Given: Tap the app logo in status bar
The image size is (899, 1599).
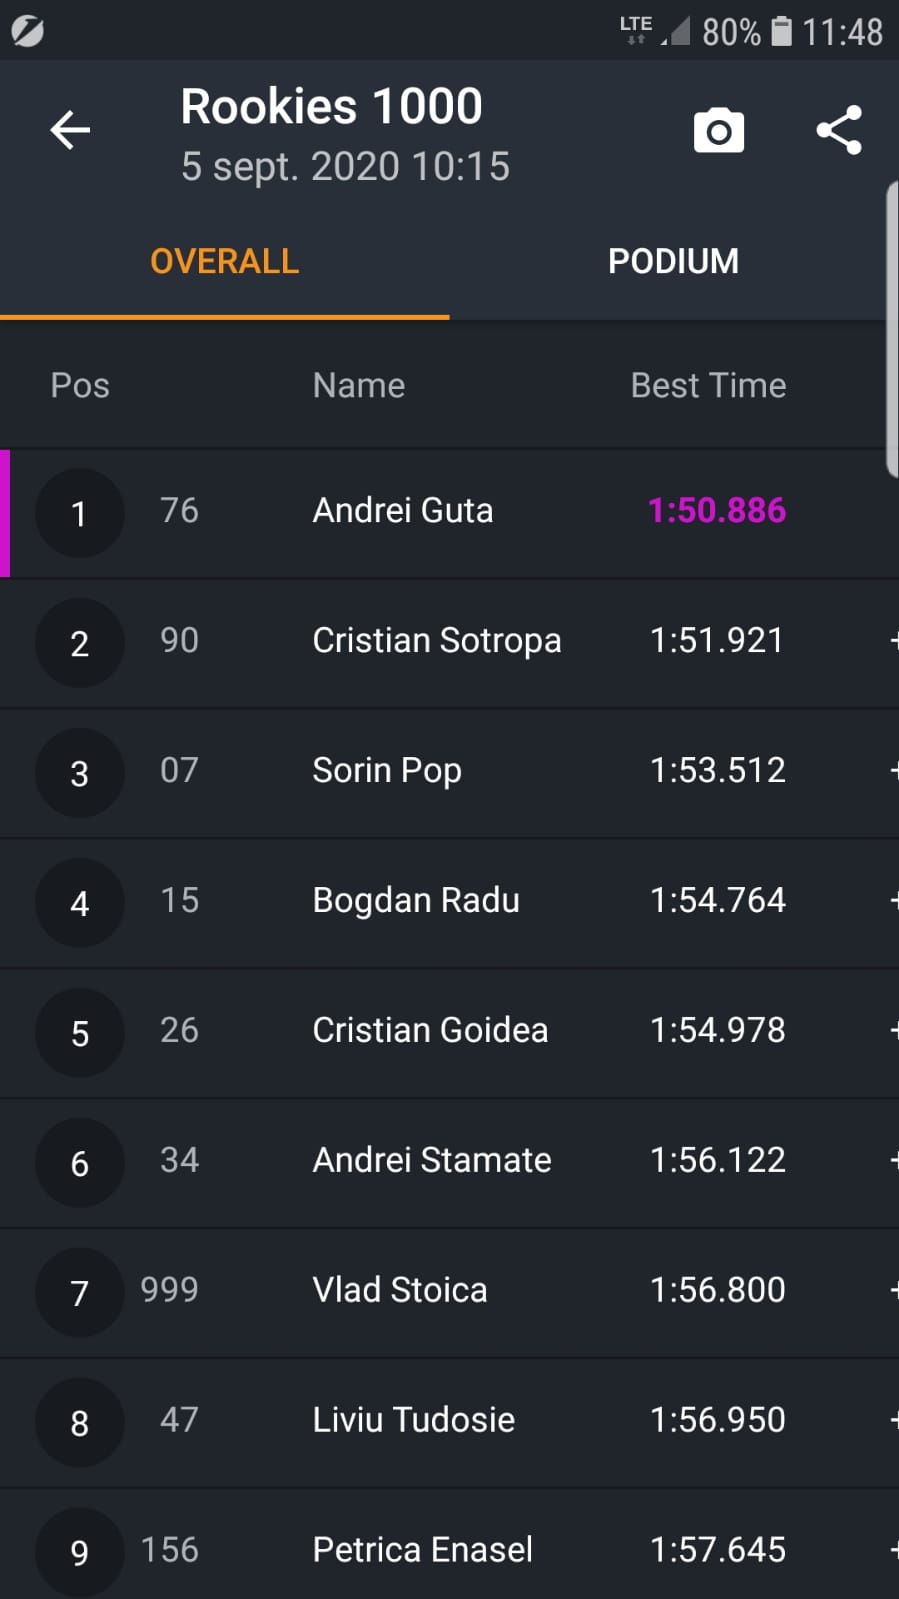Looking at the screenshot, I should (x=27, y=31).
